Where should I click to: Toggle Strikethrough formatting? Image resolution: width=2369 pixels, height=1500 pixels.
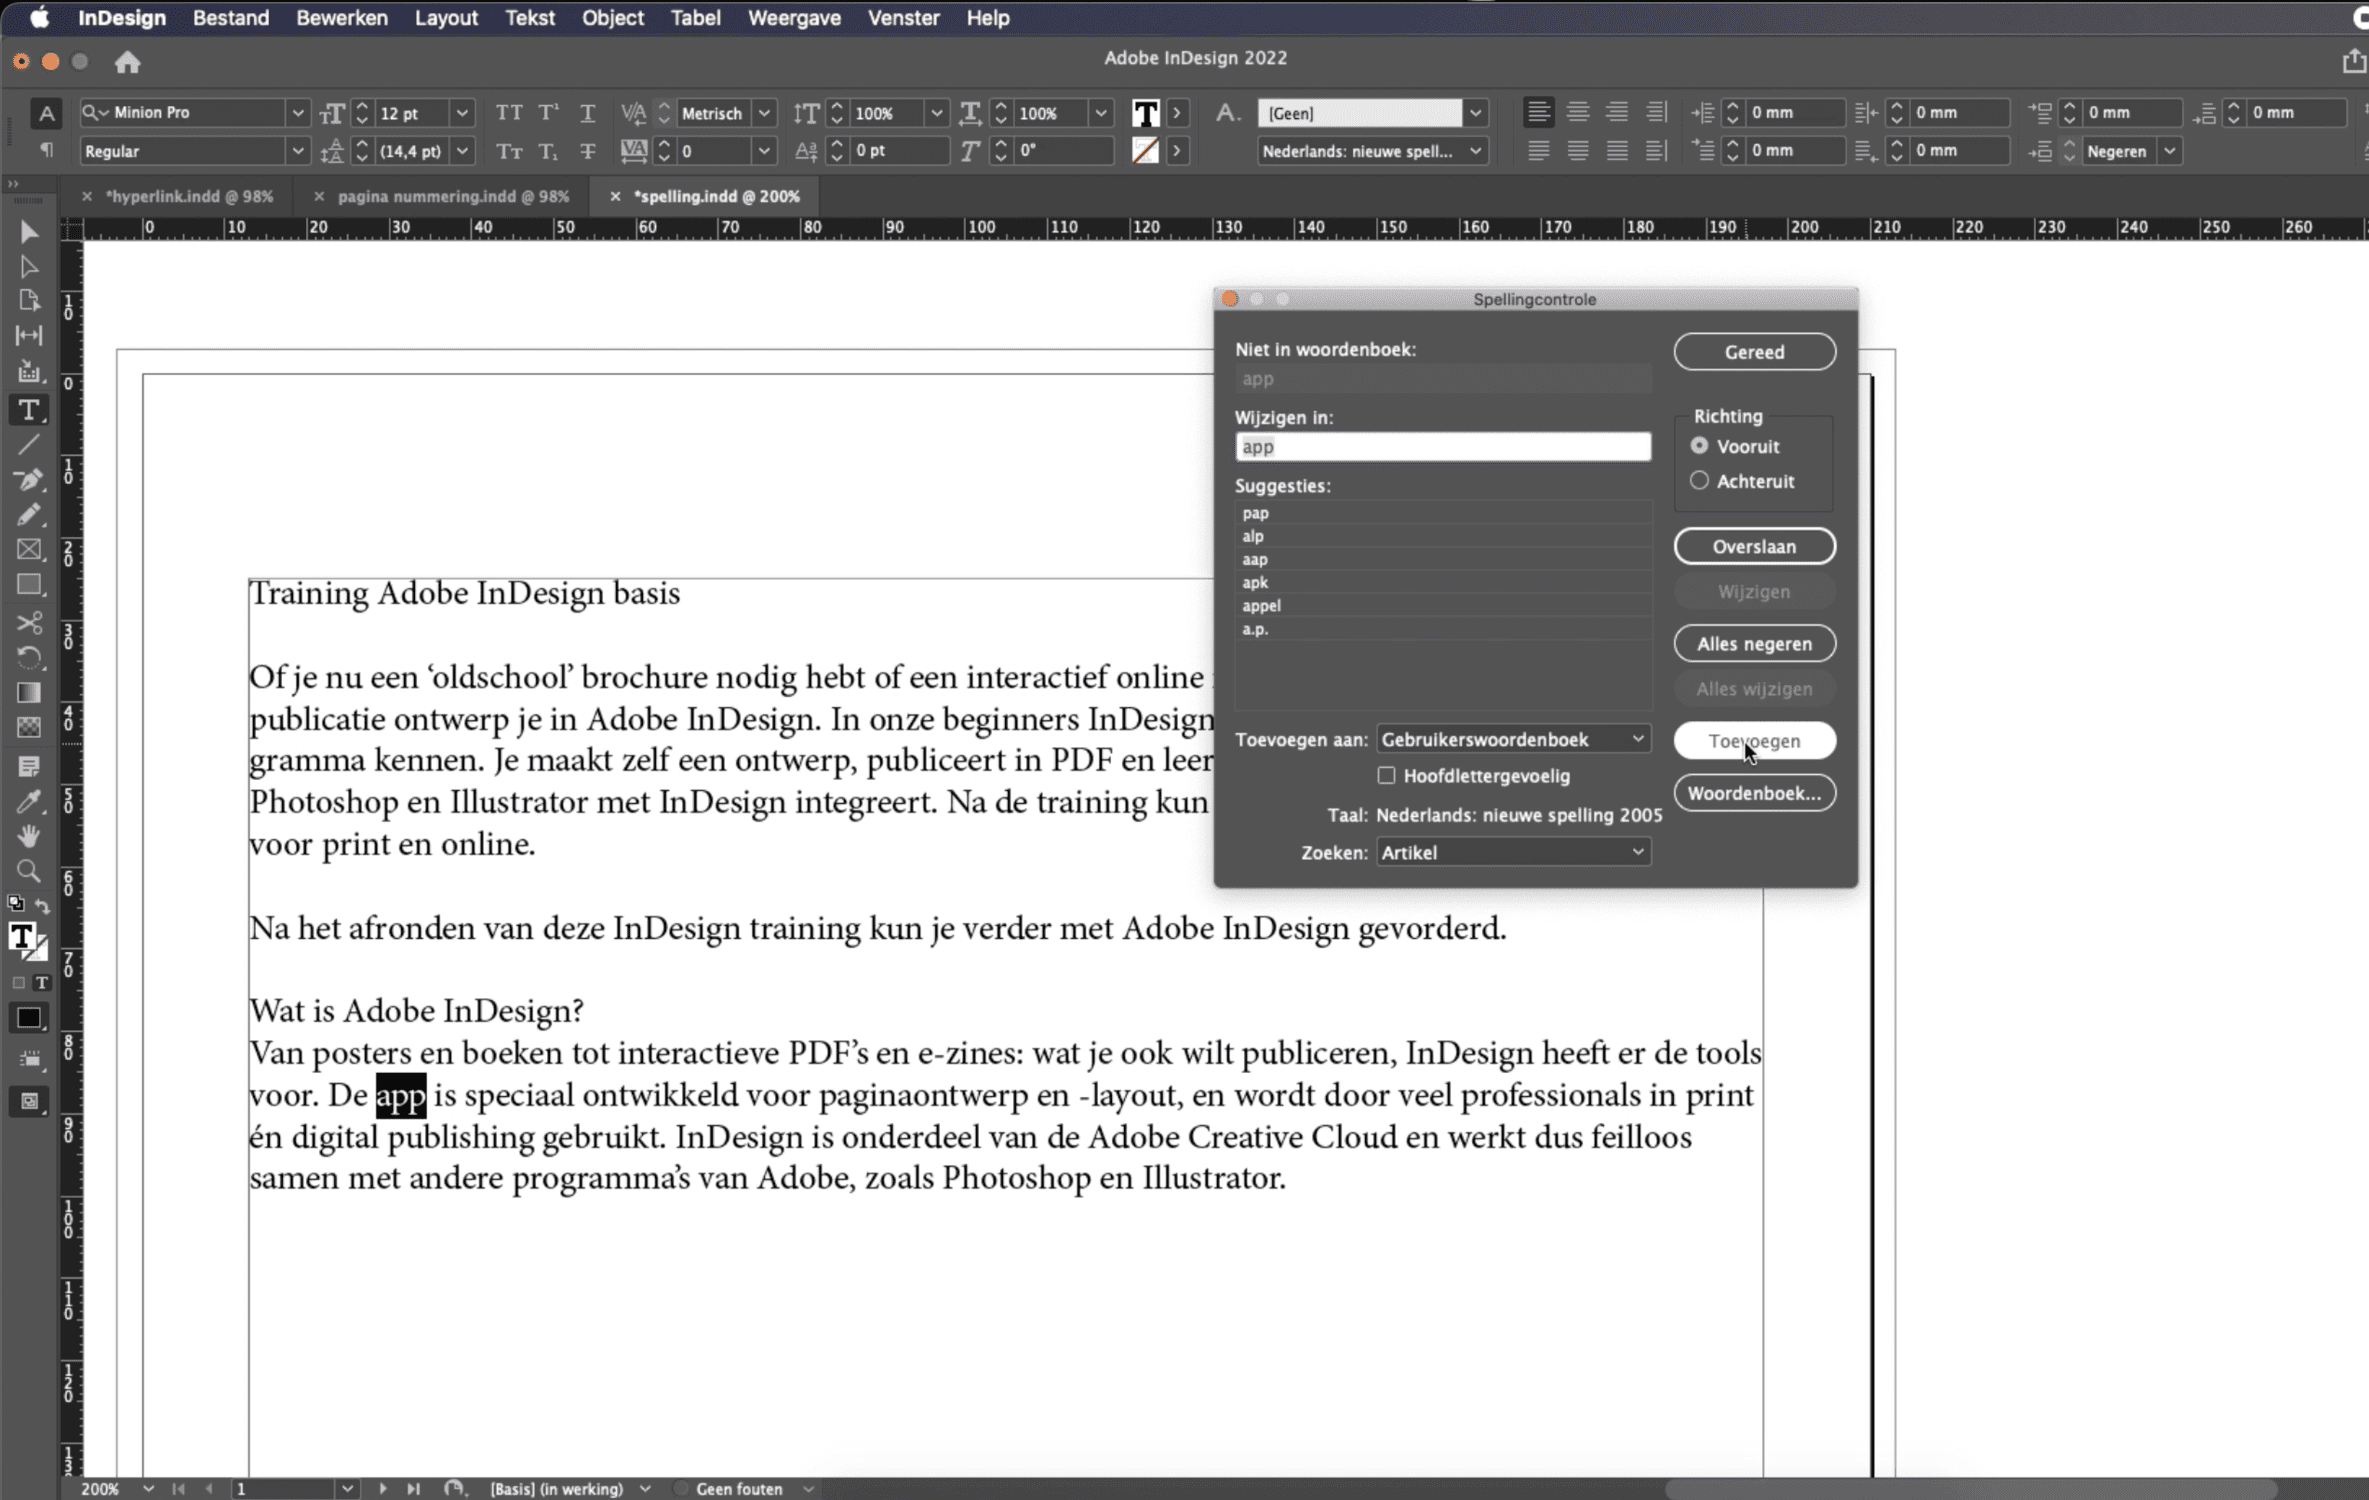pos(587,151)
